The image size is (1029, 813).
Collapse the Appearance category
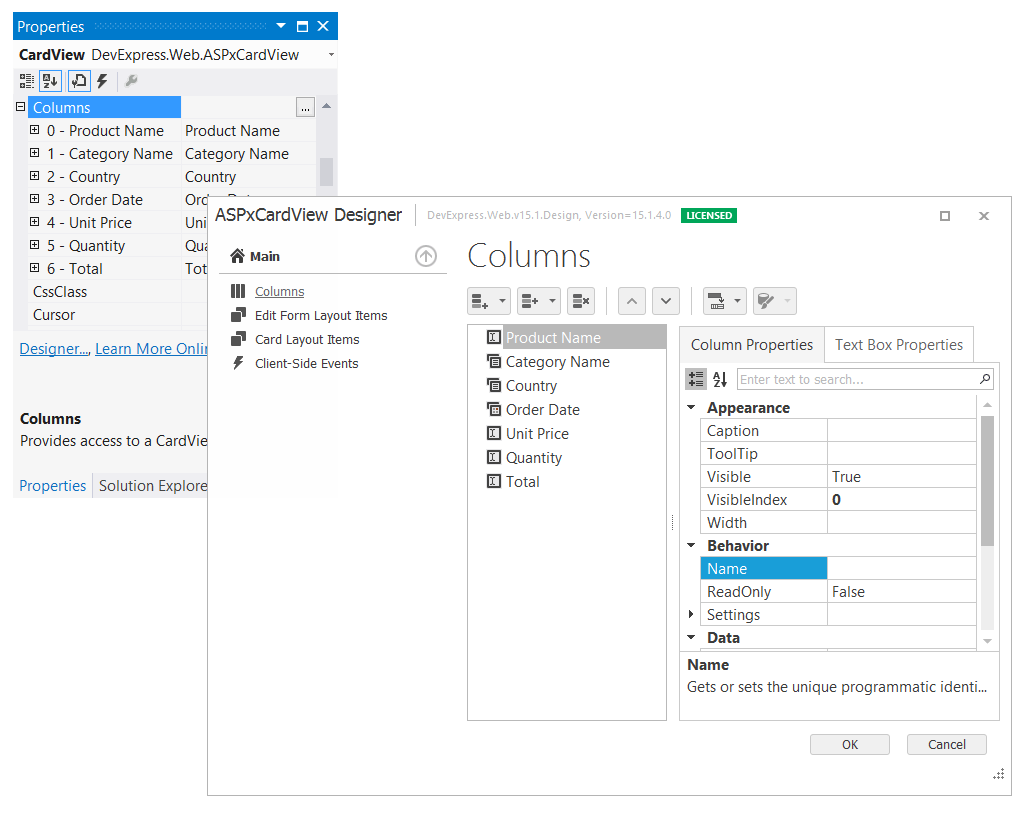click(691, 407)
